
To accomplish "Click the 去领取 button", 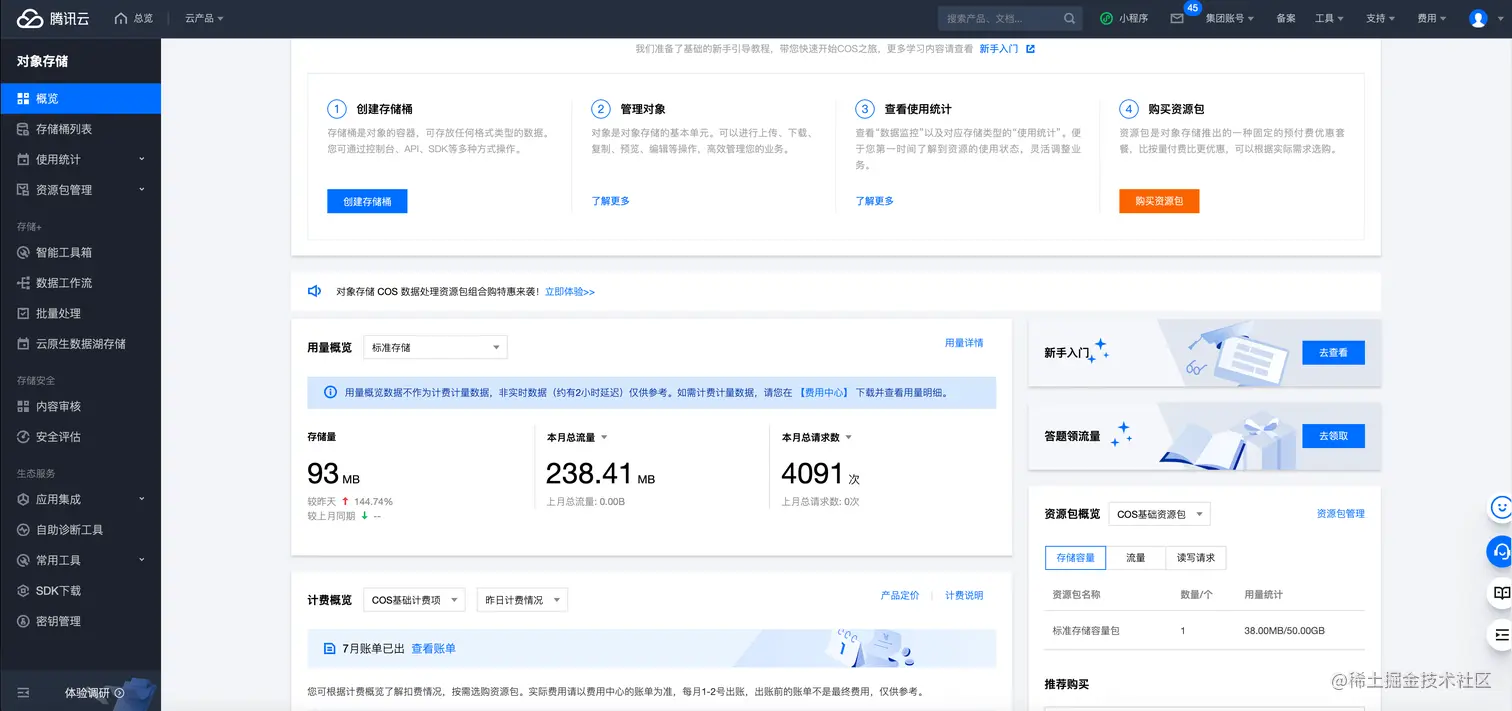I will [x=1333, y=436].
